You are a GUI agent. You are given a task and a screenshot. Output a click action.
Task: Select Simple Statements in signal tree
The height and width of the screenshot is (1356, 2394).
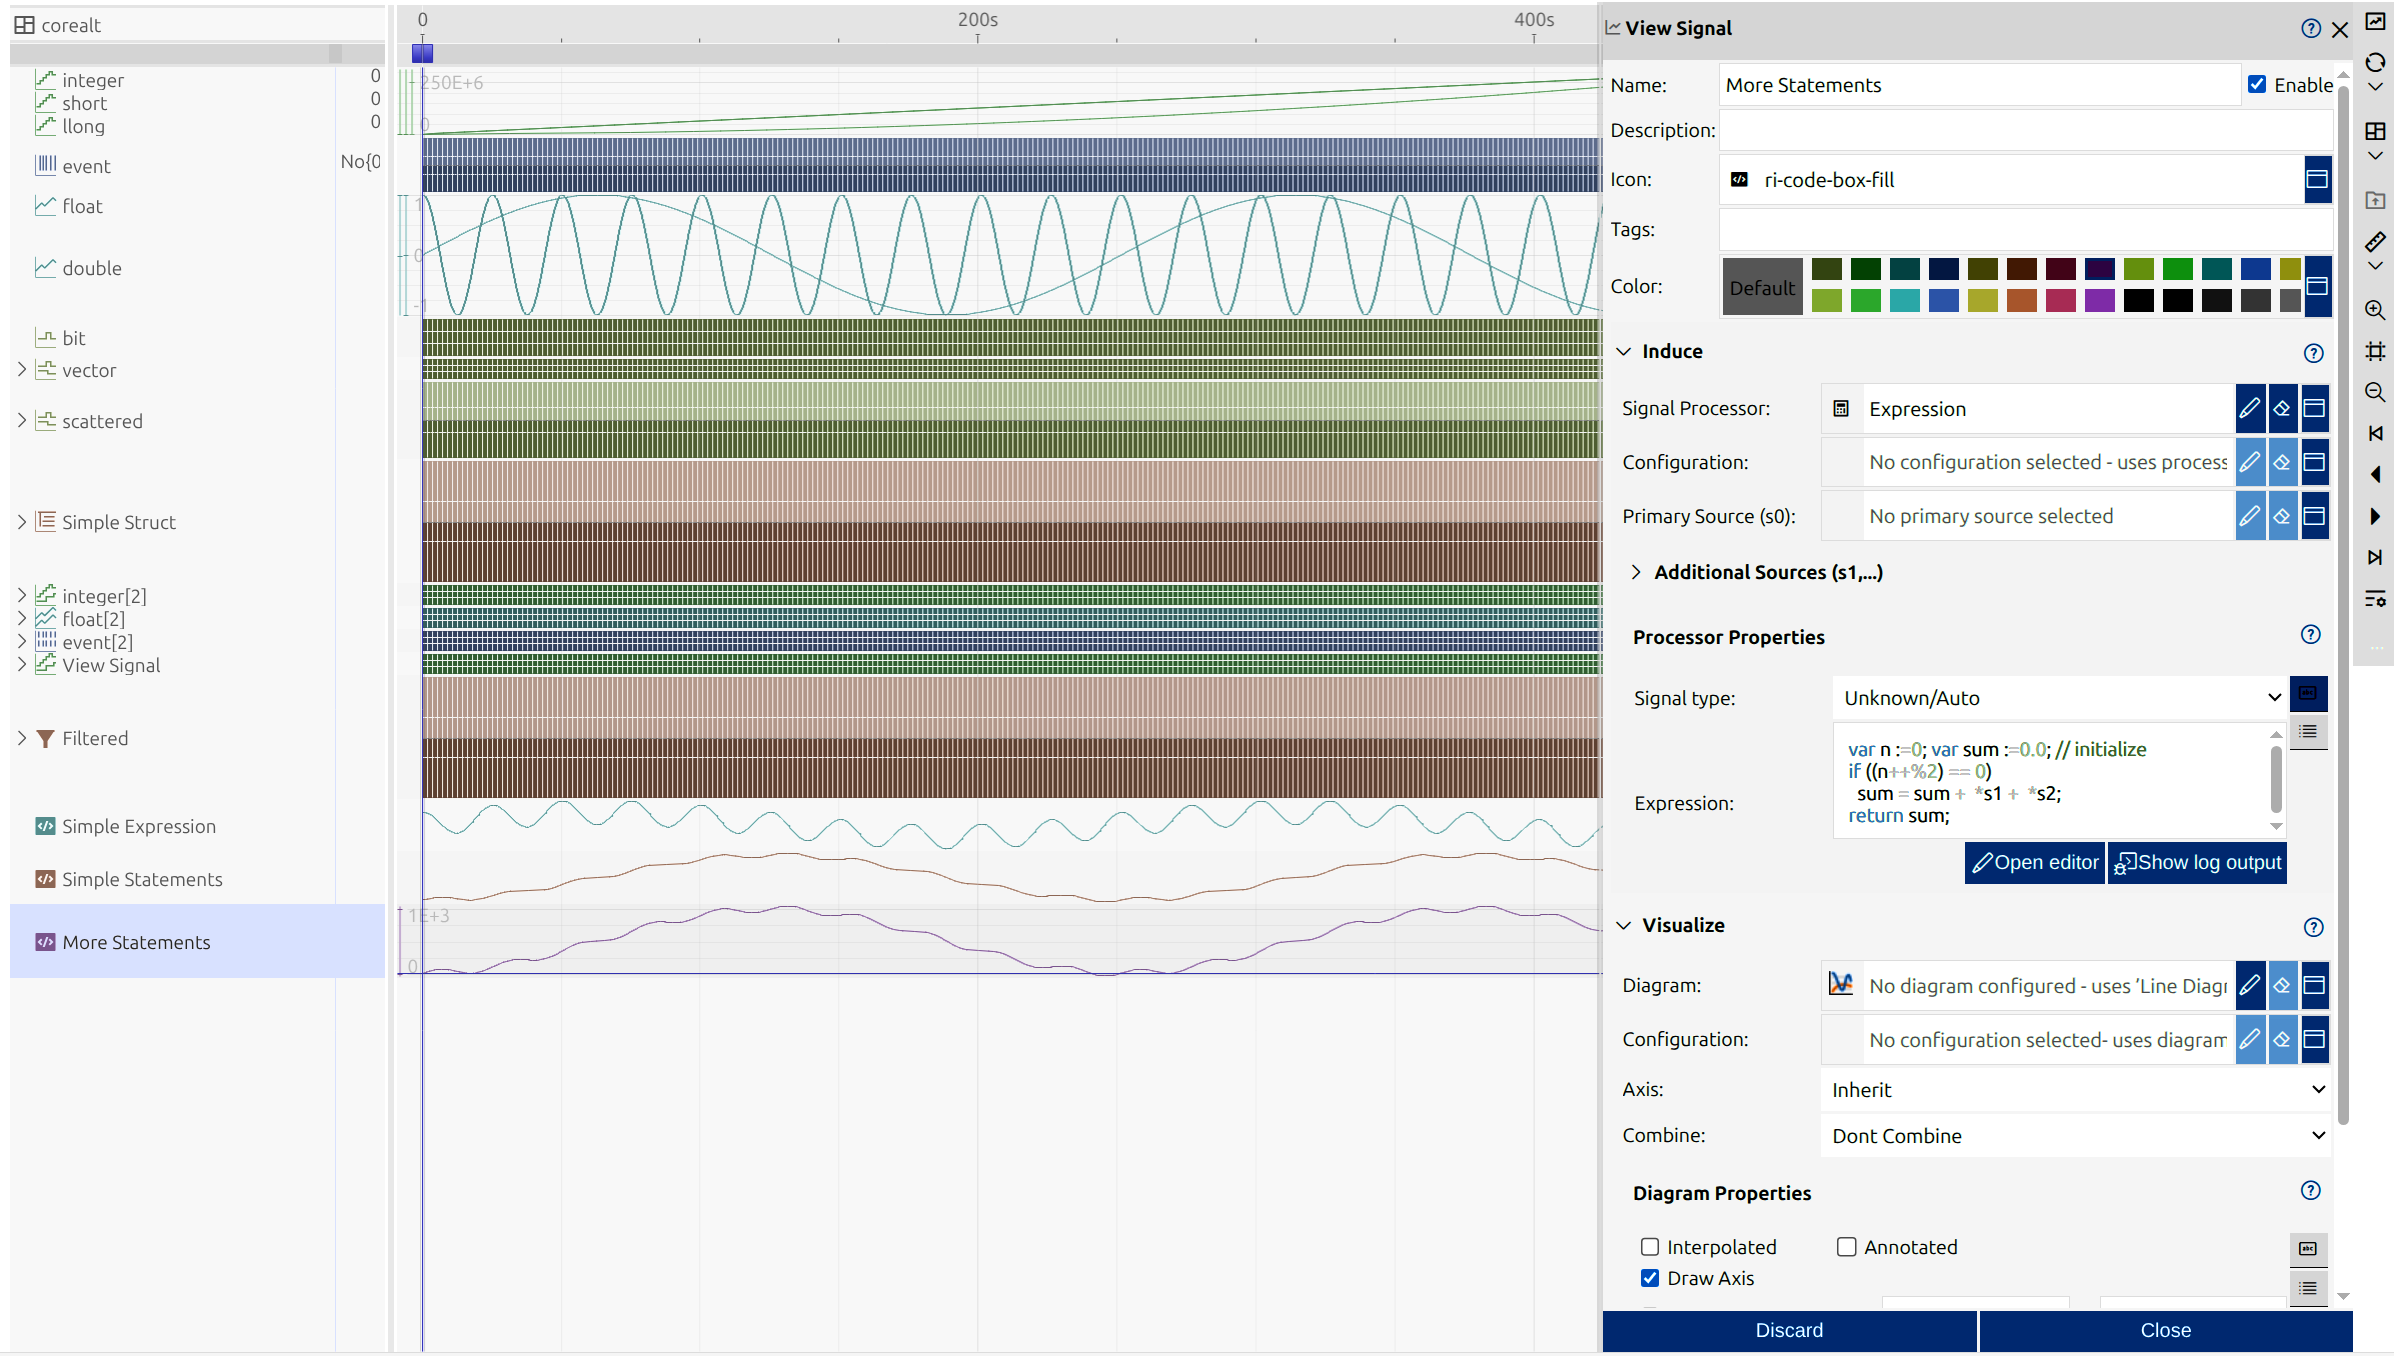pos(142,879)
